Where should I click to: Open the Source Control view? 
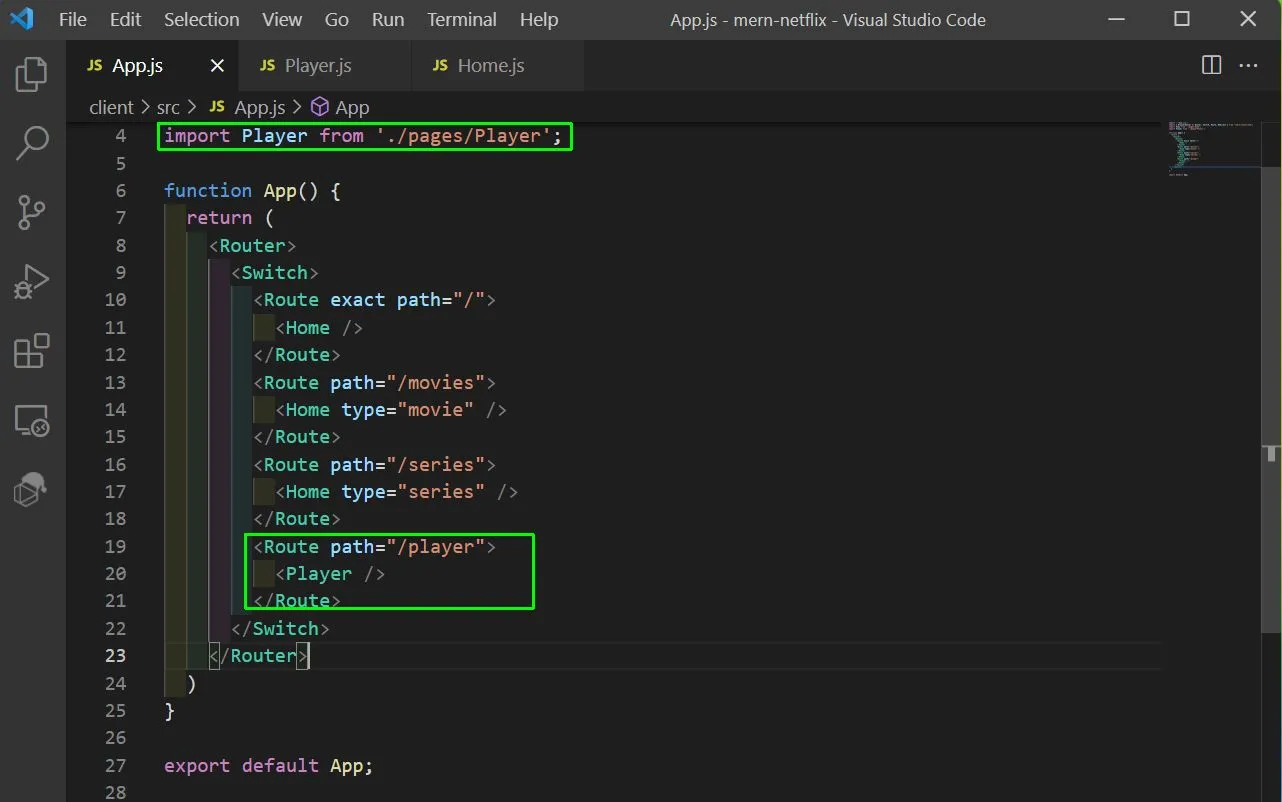point(32,212)
